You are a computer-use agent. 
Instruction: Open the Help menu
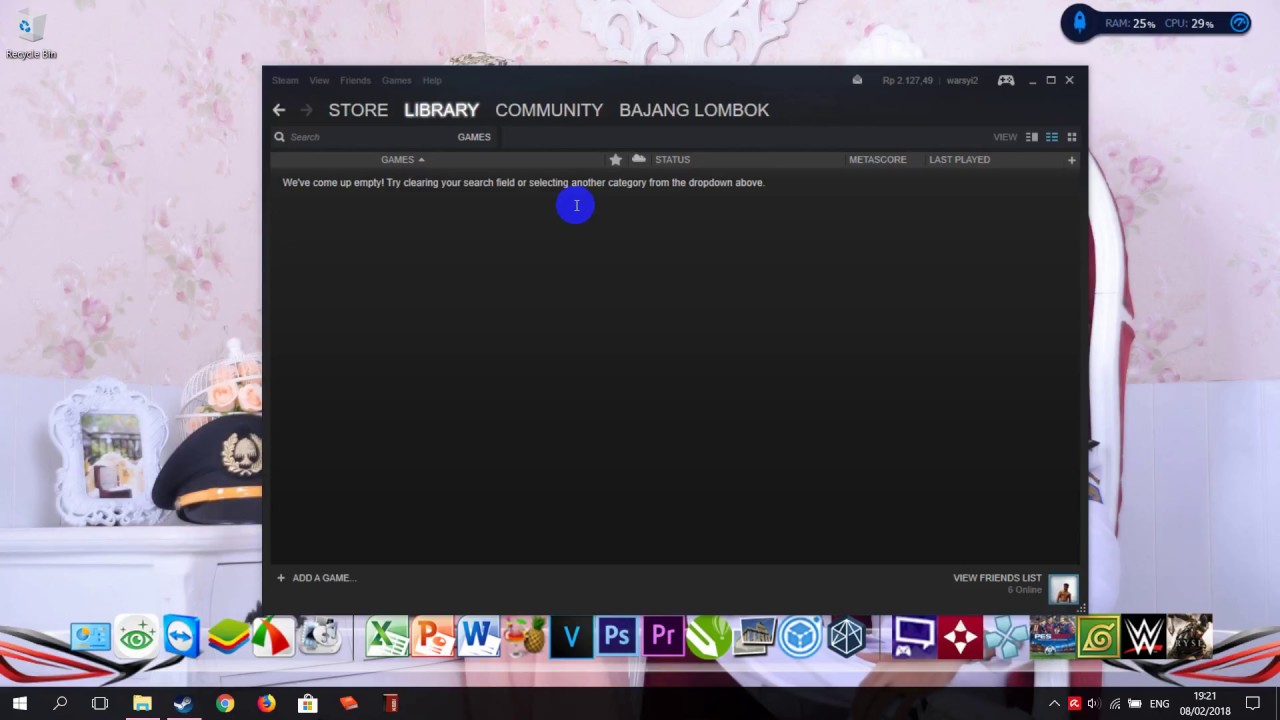432,80
